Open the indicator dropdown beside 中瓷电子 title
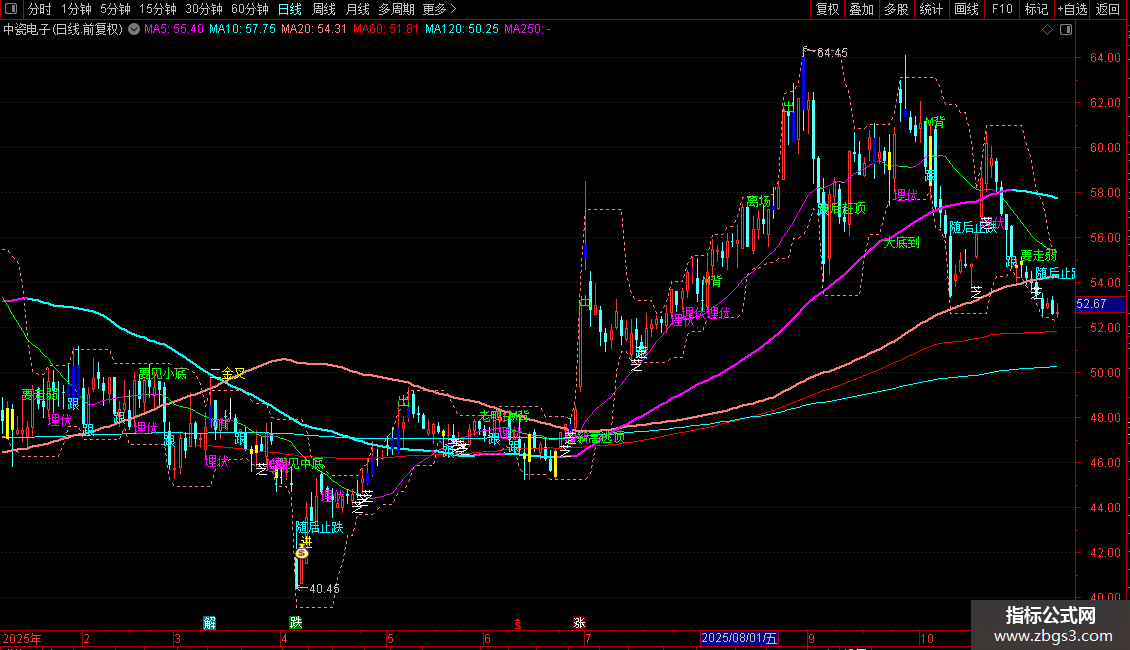This screenshot has height=650, width=1130. coord(134,30)
